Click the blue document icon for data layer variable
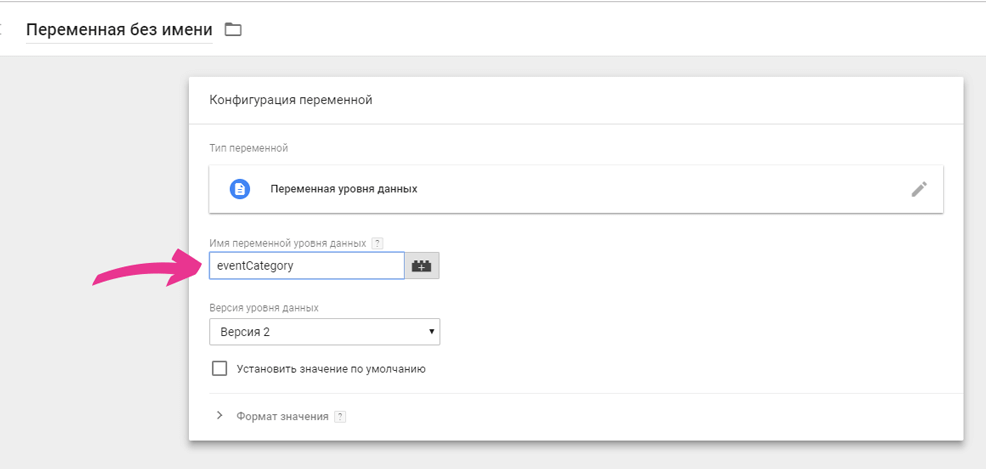986x469 pixels. 240,189
